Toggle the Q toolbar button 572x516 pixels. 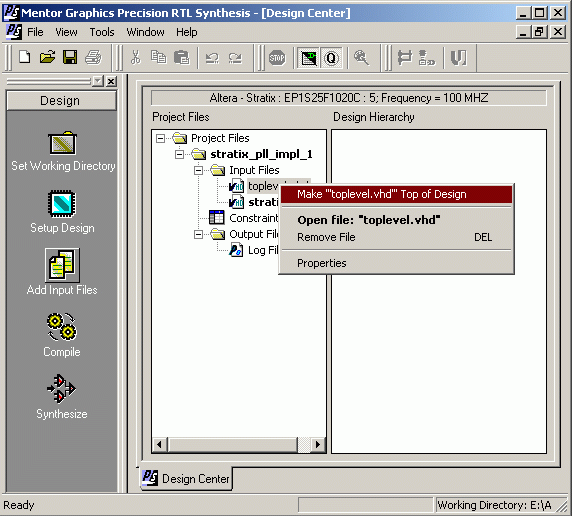[331, 58]
